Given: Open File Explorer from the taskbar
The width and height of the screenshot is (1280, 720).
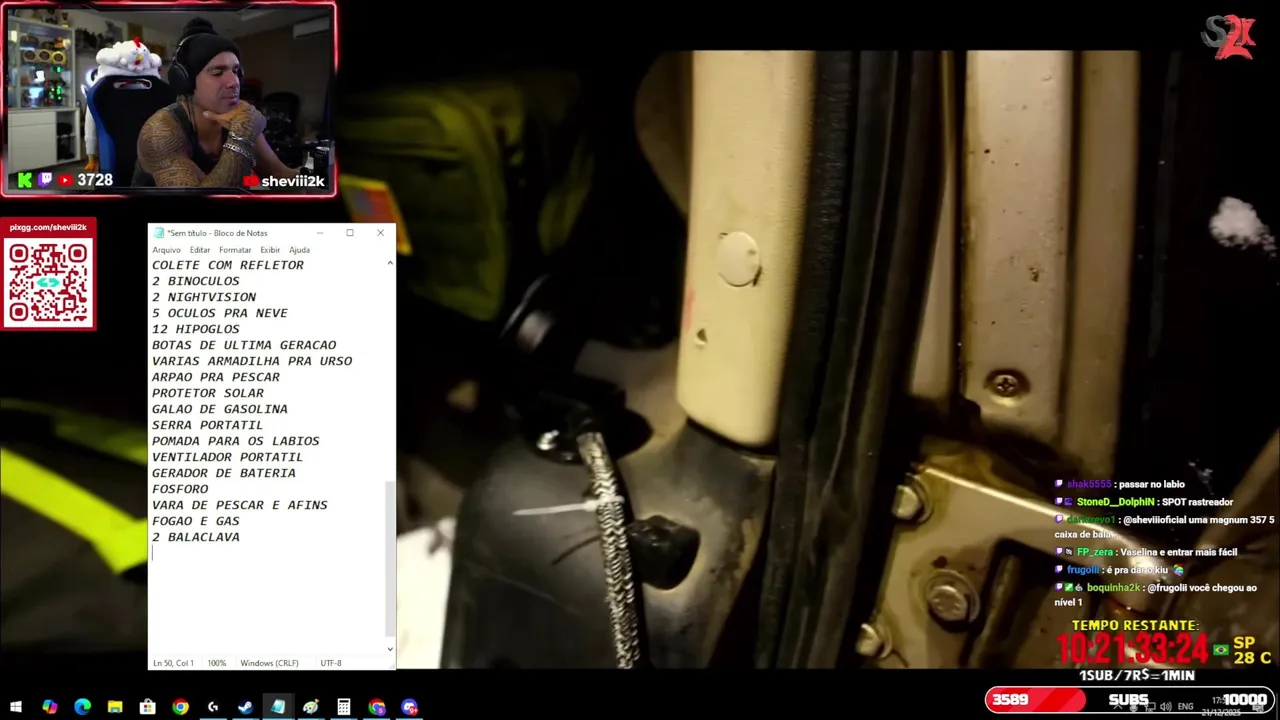Looking at the screenshot, I should point(115,707).
